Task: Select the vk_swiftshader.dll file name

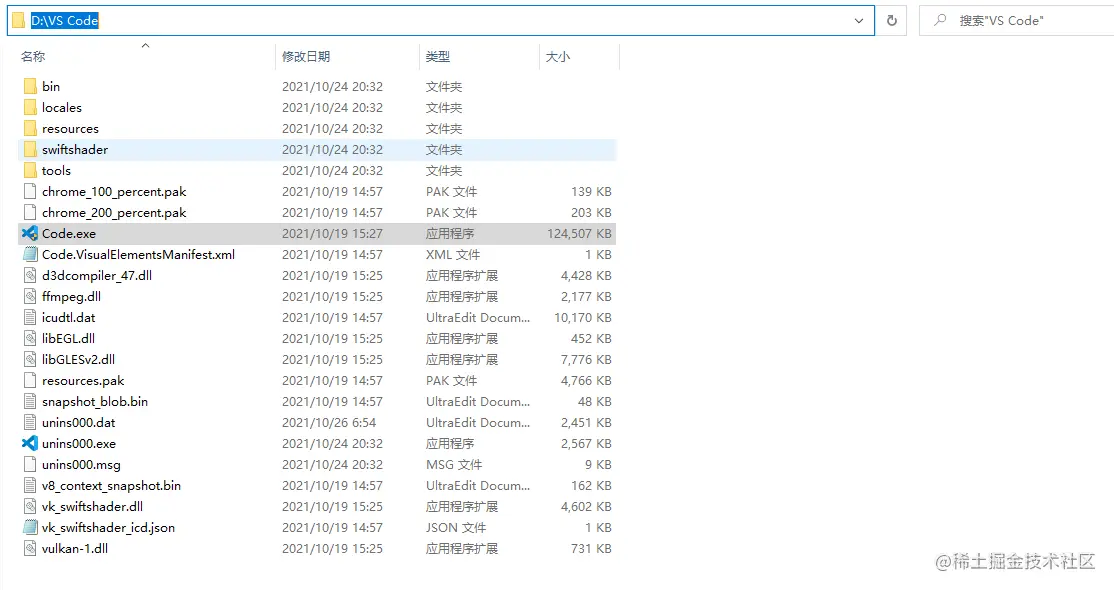Action: coord(92,507)
